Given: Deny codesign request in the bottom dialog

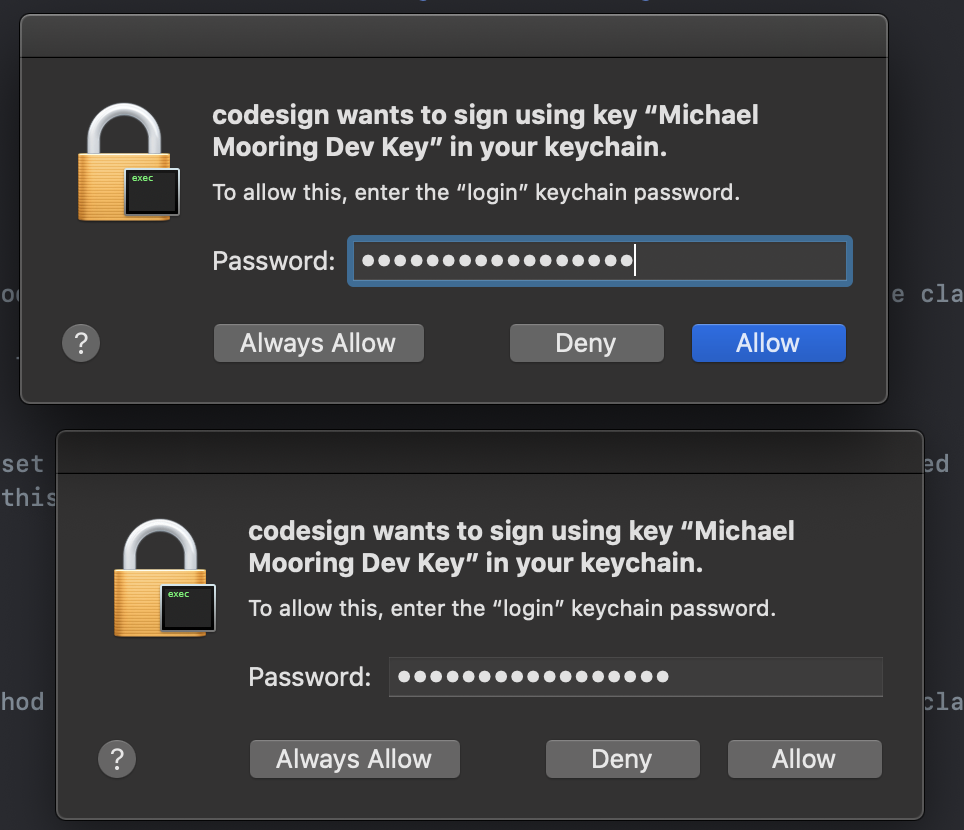Looking at the screenshot, I should point(622,759).
